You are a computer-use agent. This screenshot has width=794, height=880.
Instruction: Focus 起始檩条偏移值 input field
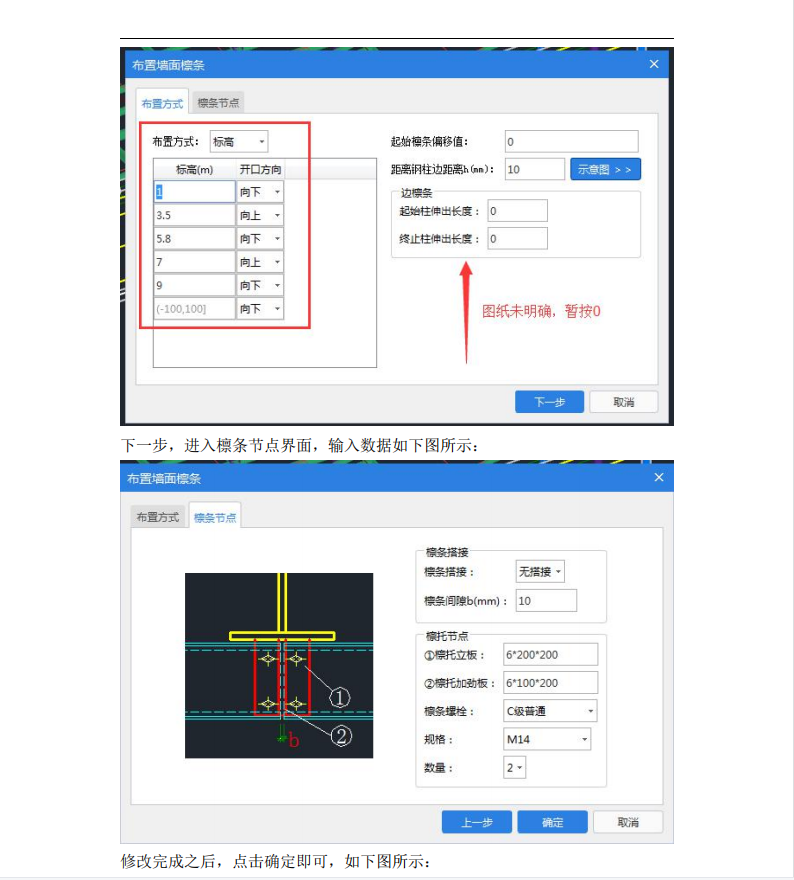tap(571, 141)
